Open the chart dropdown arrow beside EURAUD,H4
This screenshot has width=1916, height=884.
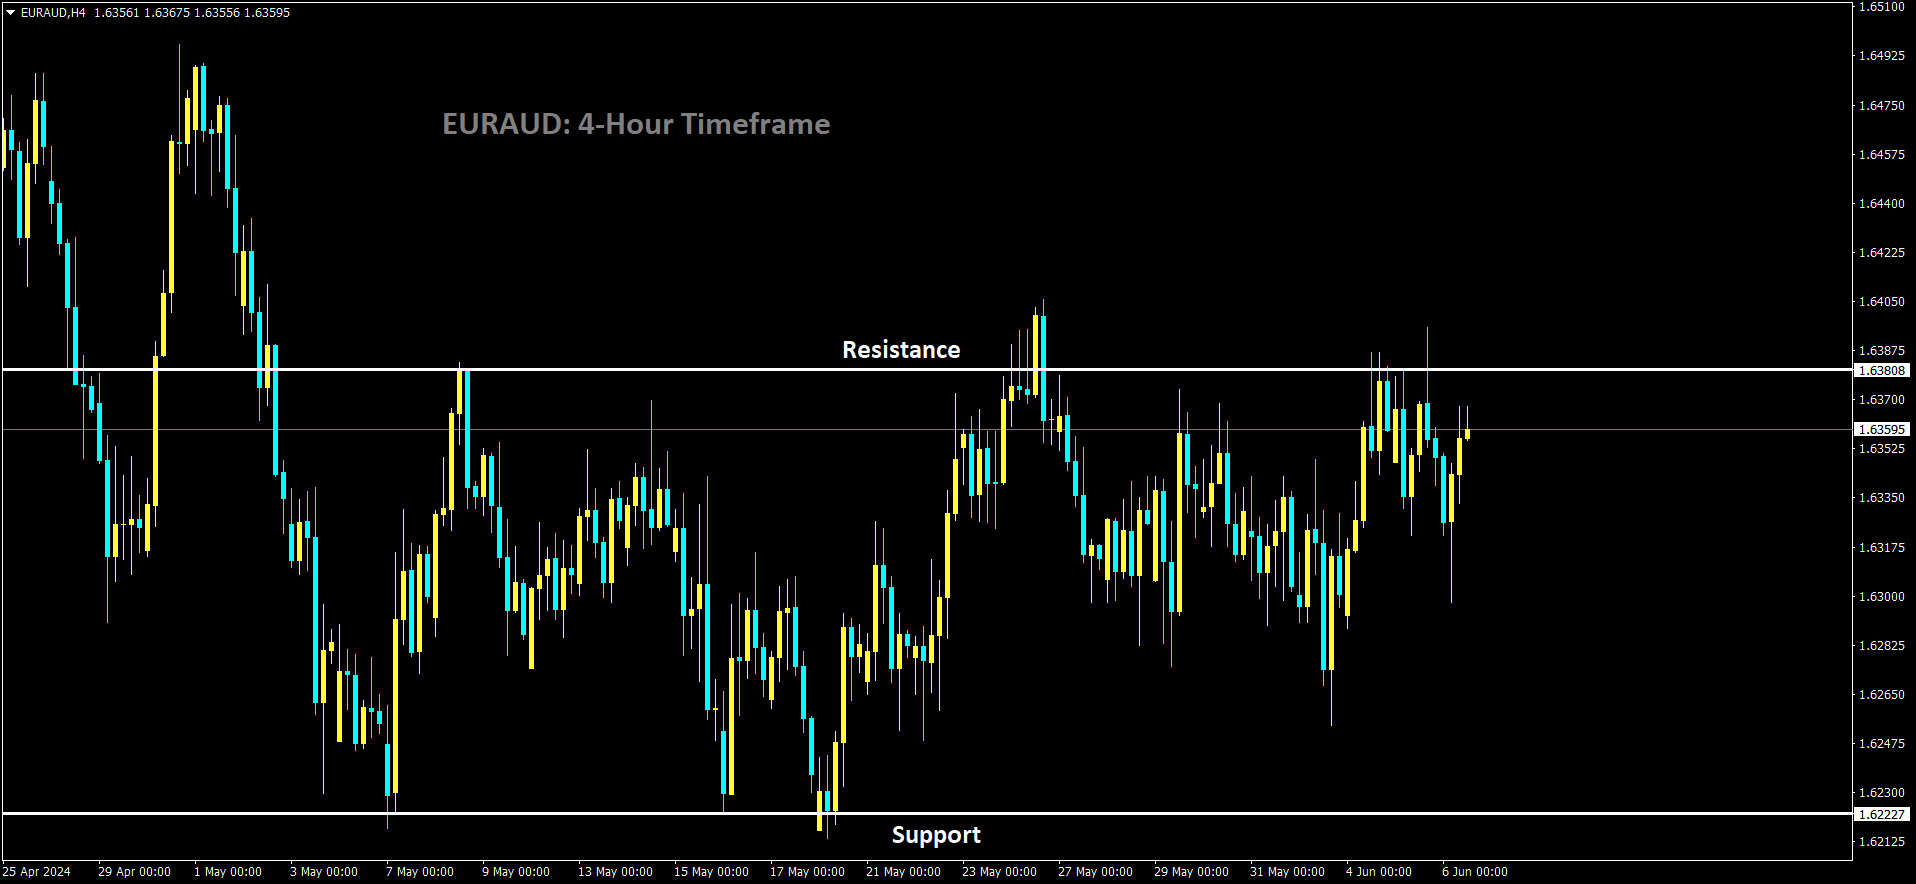tap(10, 13)
